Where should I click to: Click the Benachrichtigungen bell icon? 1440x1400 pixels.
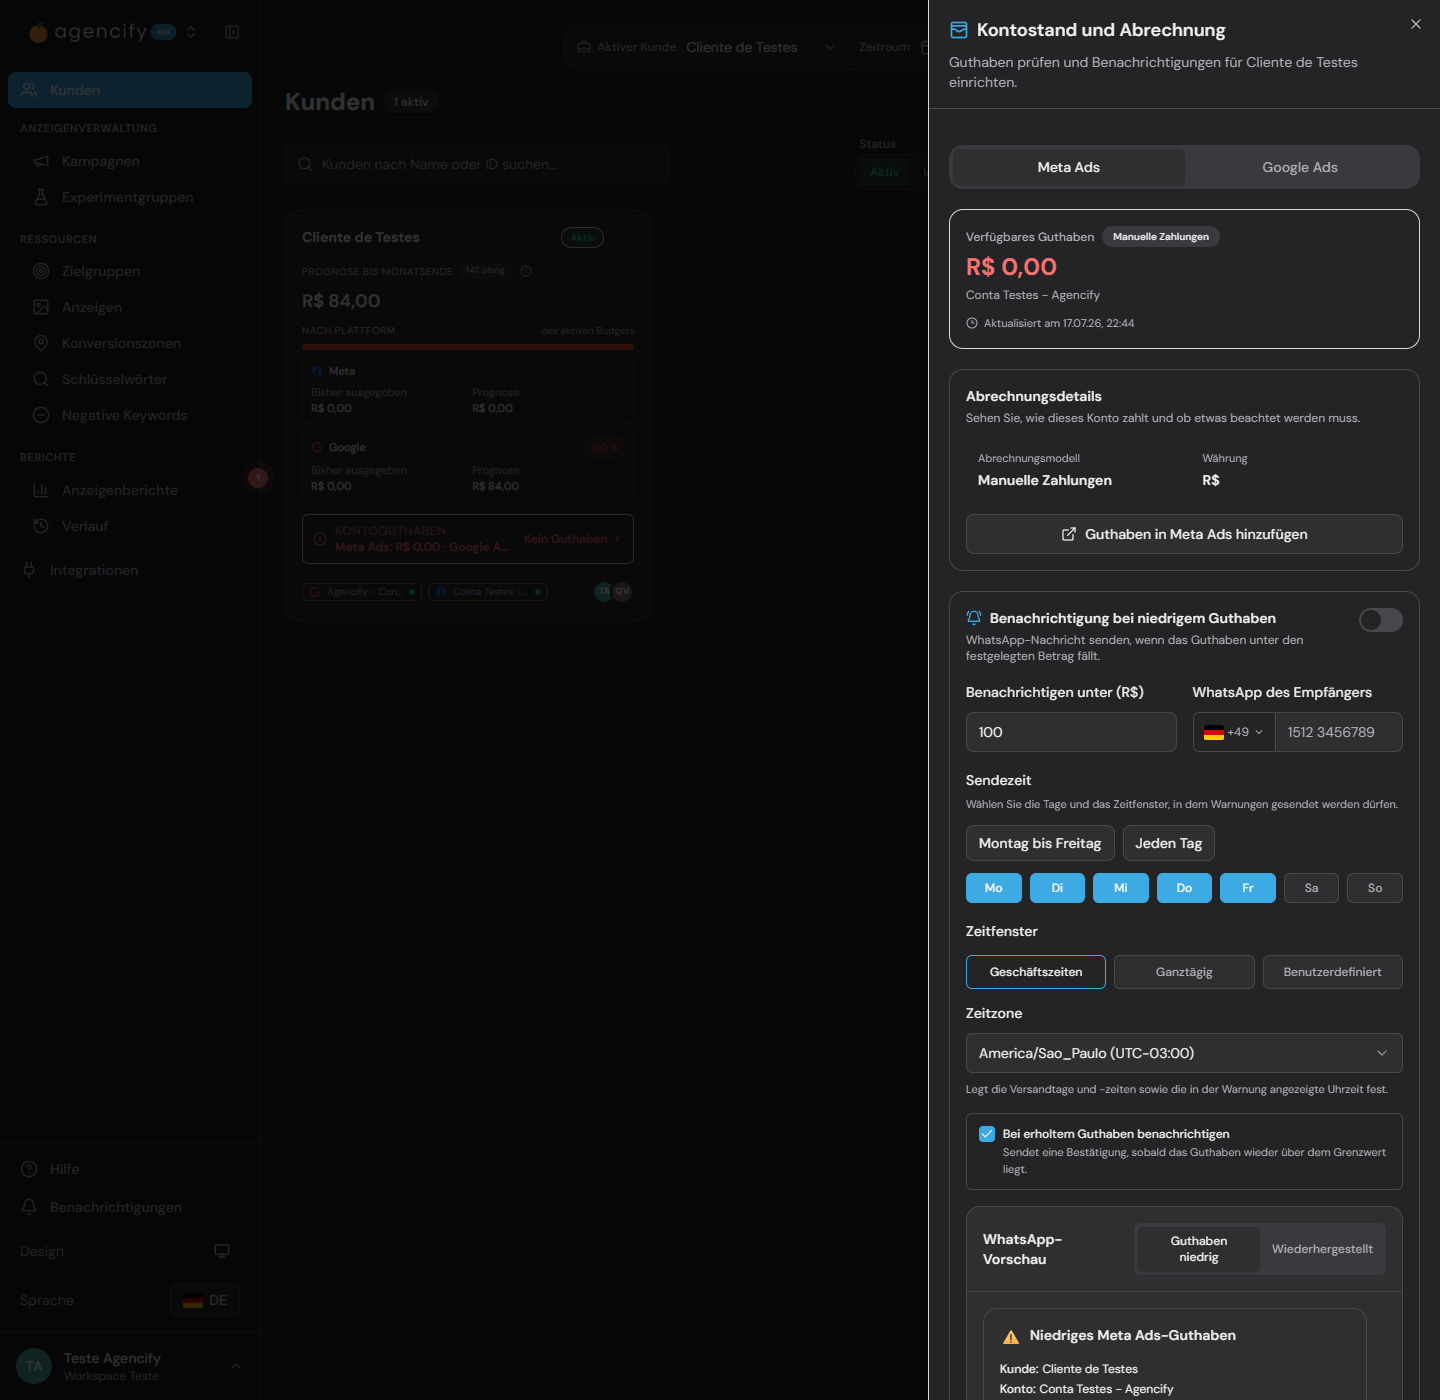(x=29, y=1207)
